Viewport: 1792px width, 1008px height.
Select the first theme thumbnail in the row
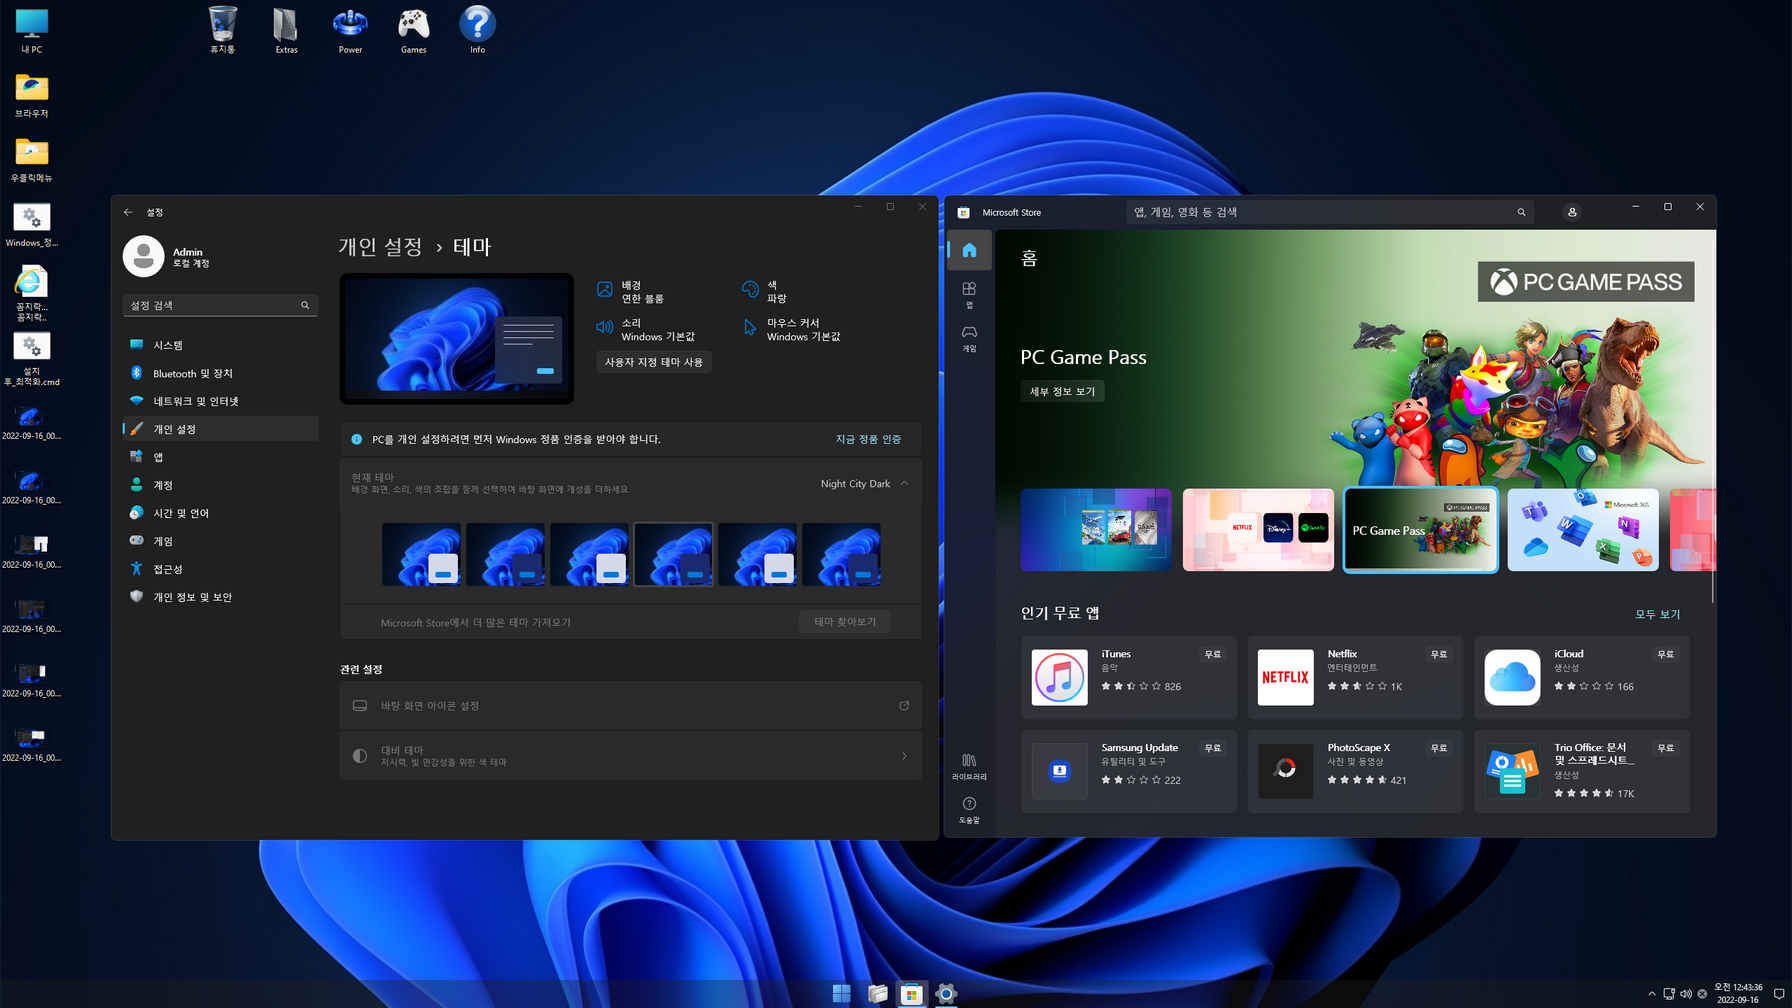point(421,554)
